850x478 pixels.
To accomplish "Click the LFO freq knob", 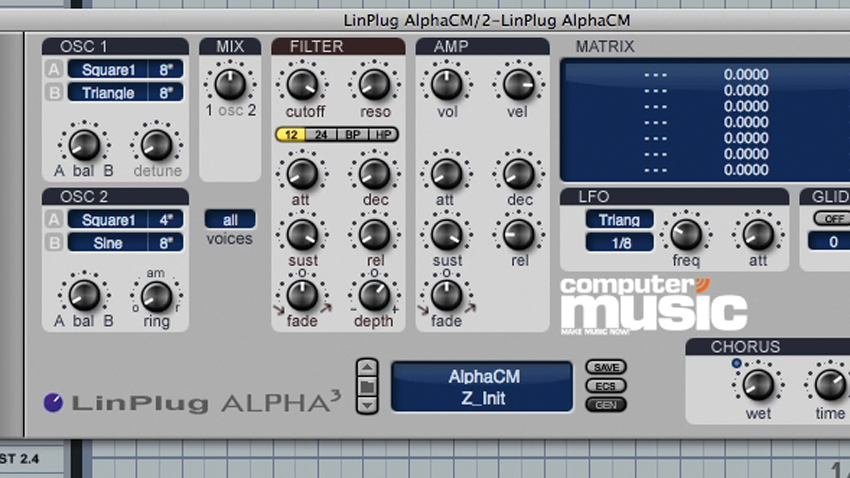I will click(686, 235).
